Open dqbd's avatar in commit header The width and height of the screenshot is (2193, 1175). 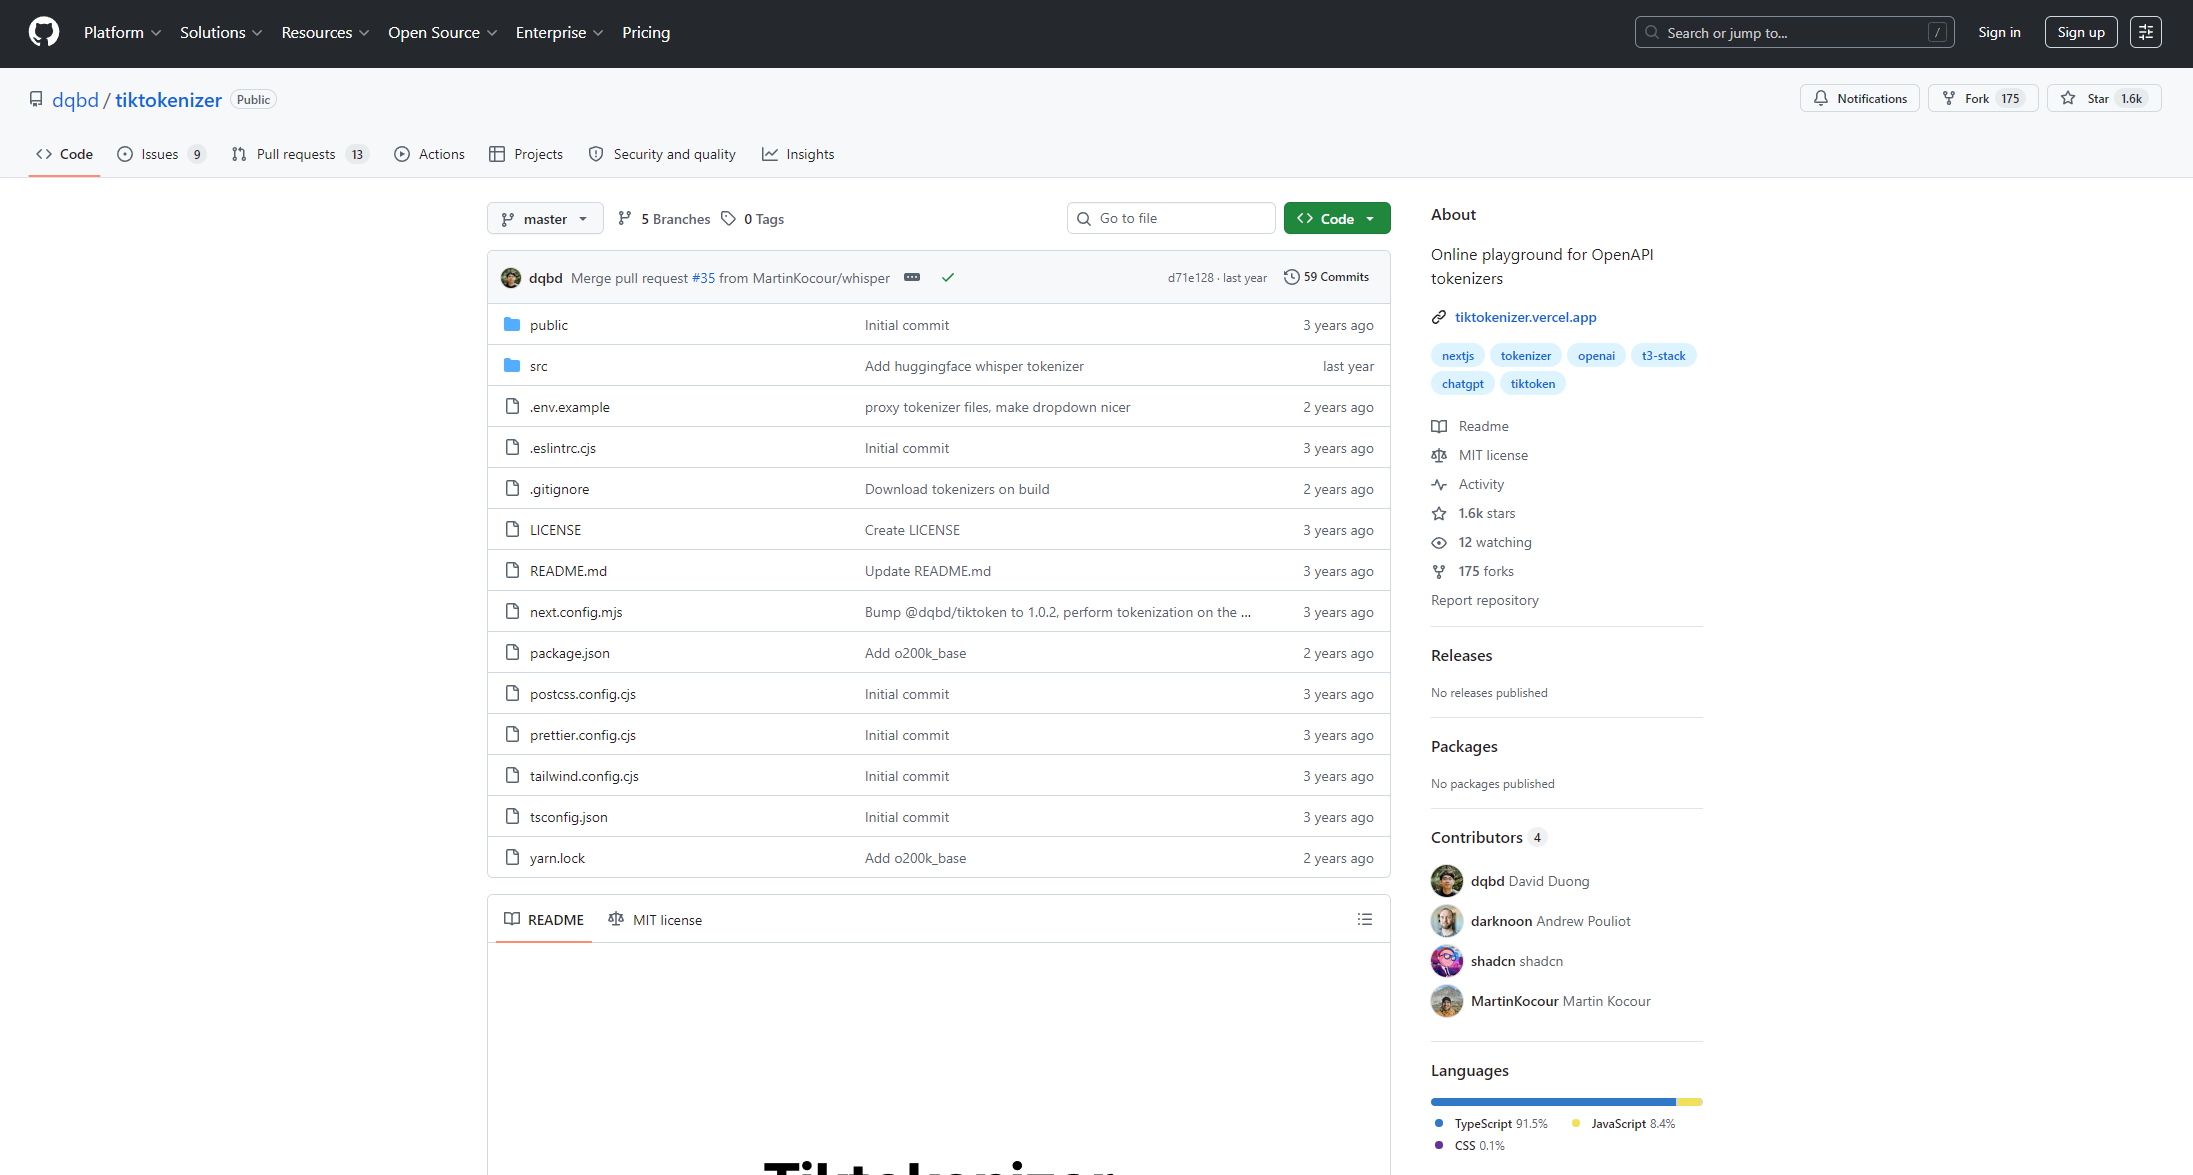(x=511, y=277)
